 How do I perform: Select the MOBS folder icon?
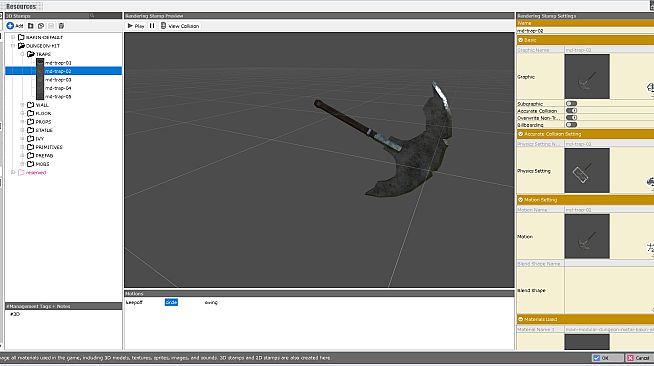point(30,164)
